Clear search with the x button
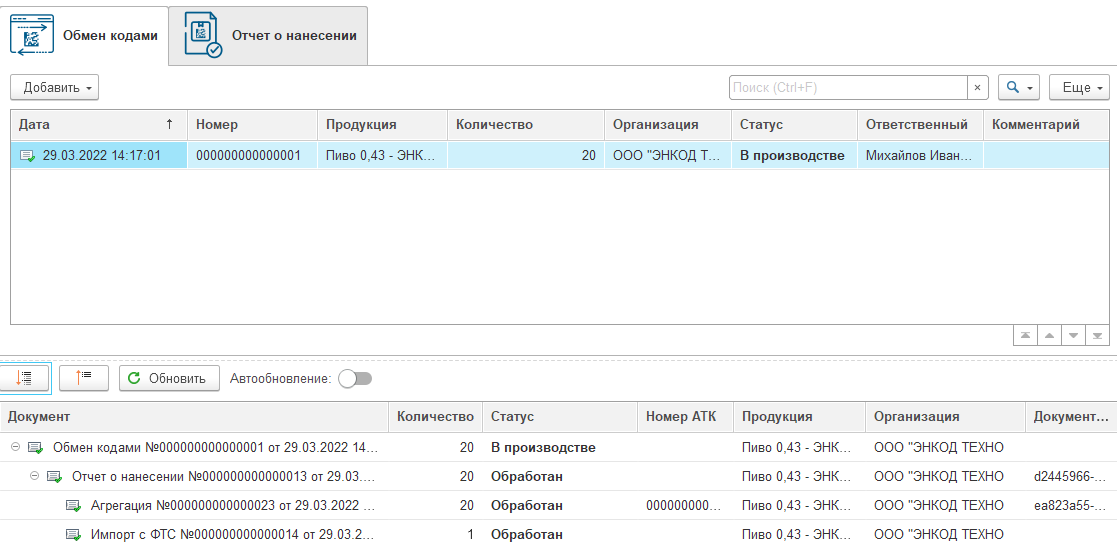 pos(978,87)
